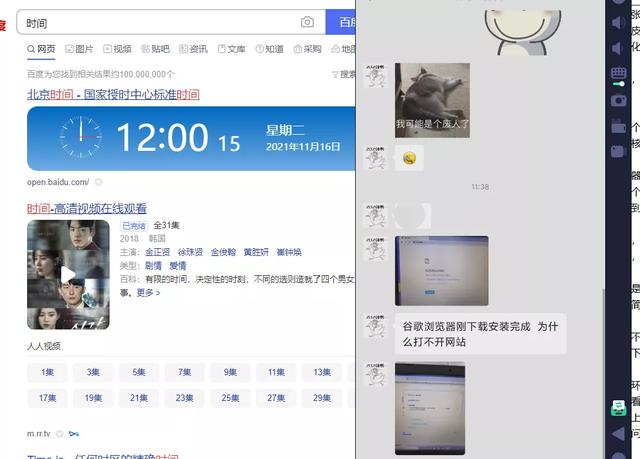This screenshot has height=459, width=640.
Task: Select episode 27集
Action: pos(276,398)
